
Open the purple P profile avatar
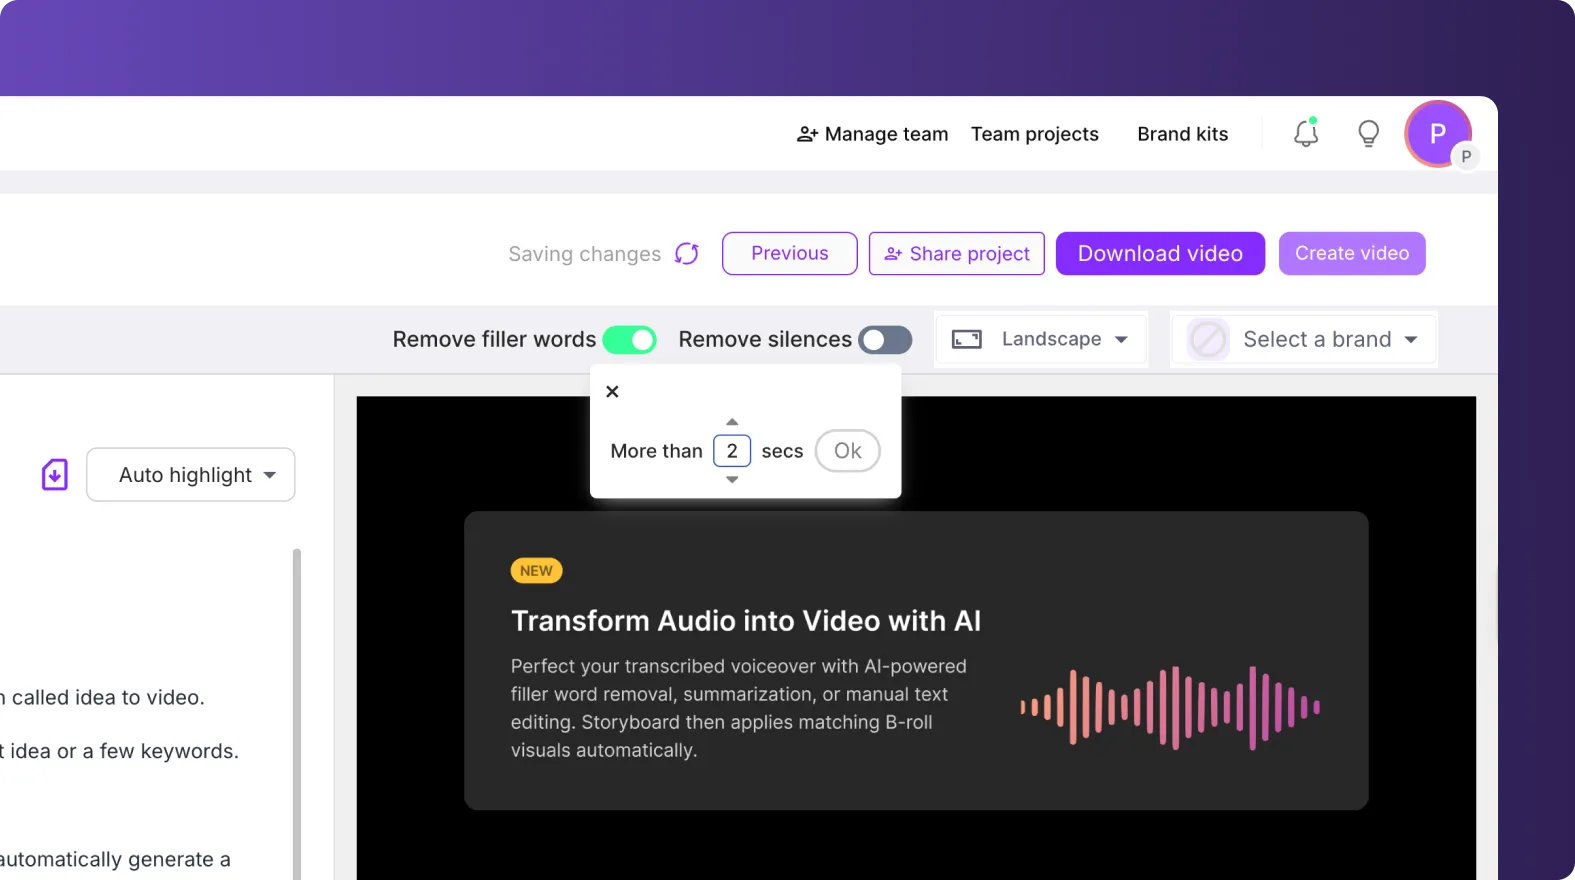(x=1437, y=134)
